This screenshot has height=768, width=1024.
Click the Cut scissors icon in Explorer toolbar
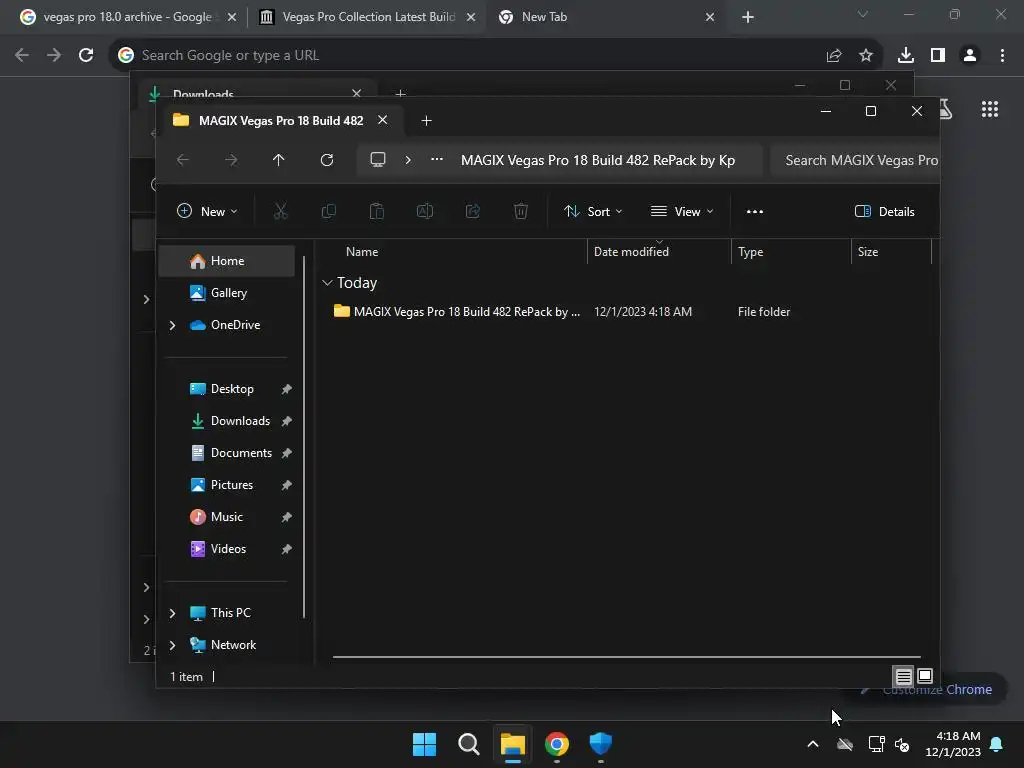point(280,211)
